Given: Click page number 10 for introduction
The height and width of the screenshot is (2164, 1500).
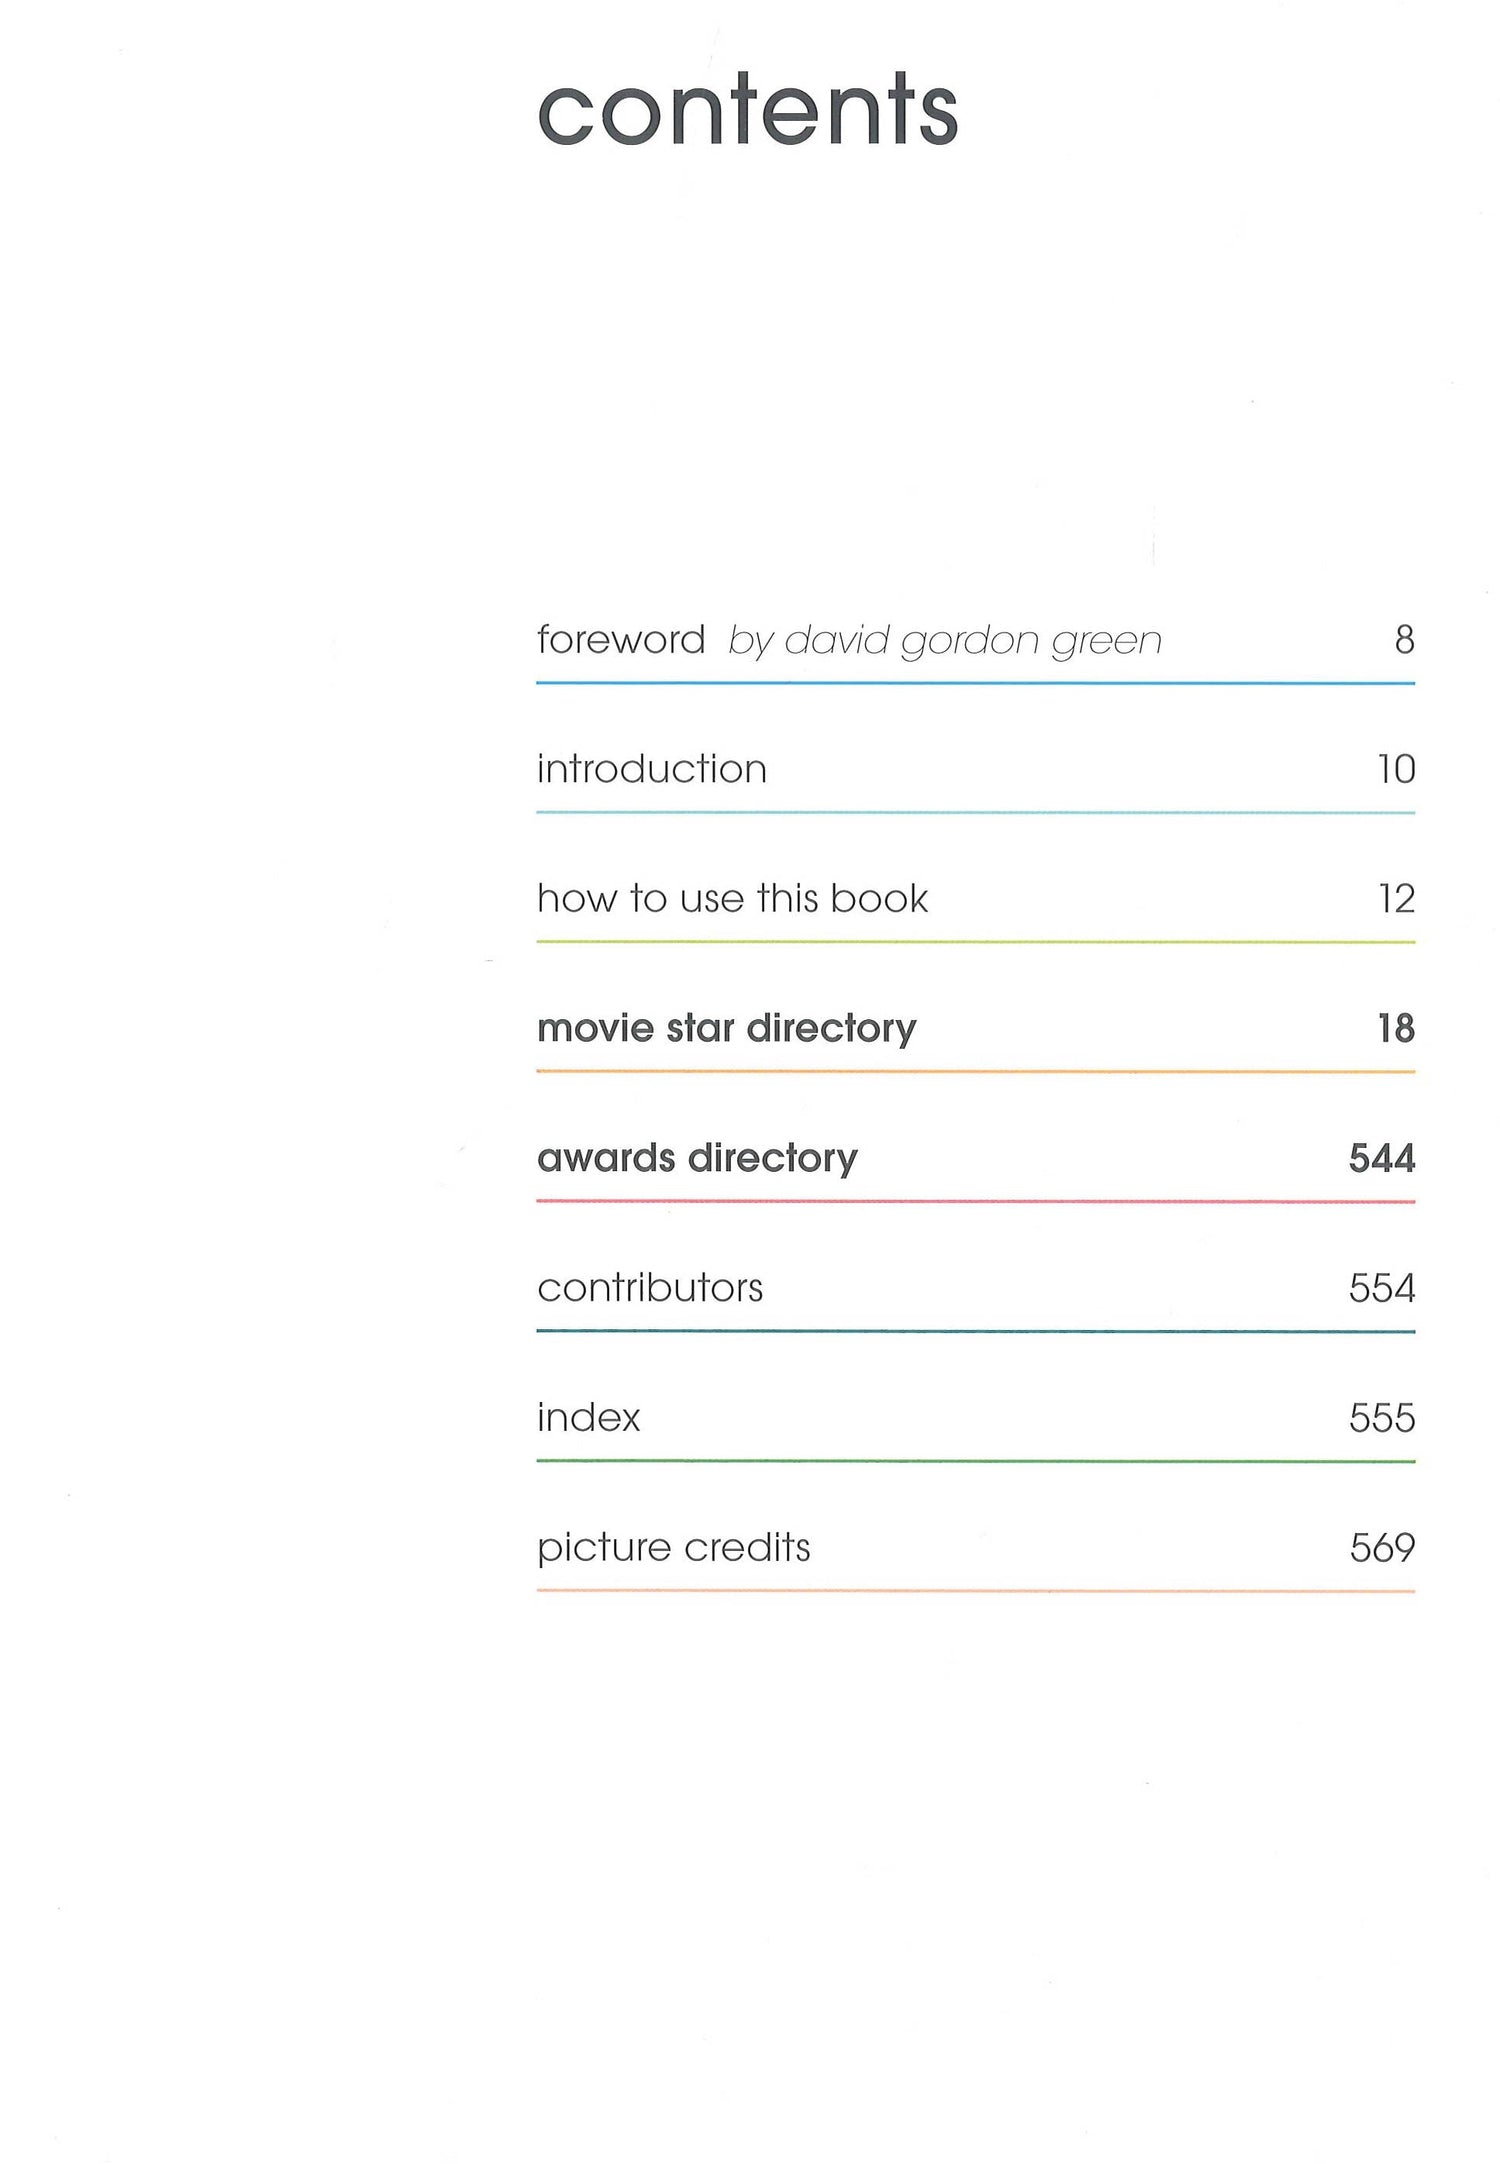Looking at the screenshot, I should click(1396, 769).
